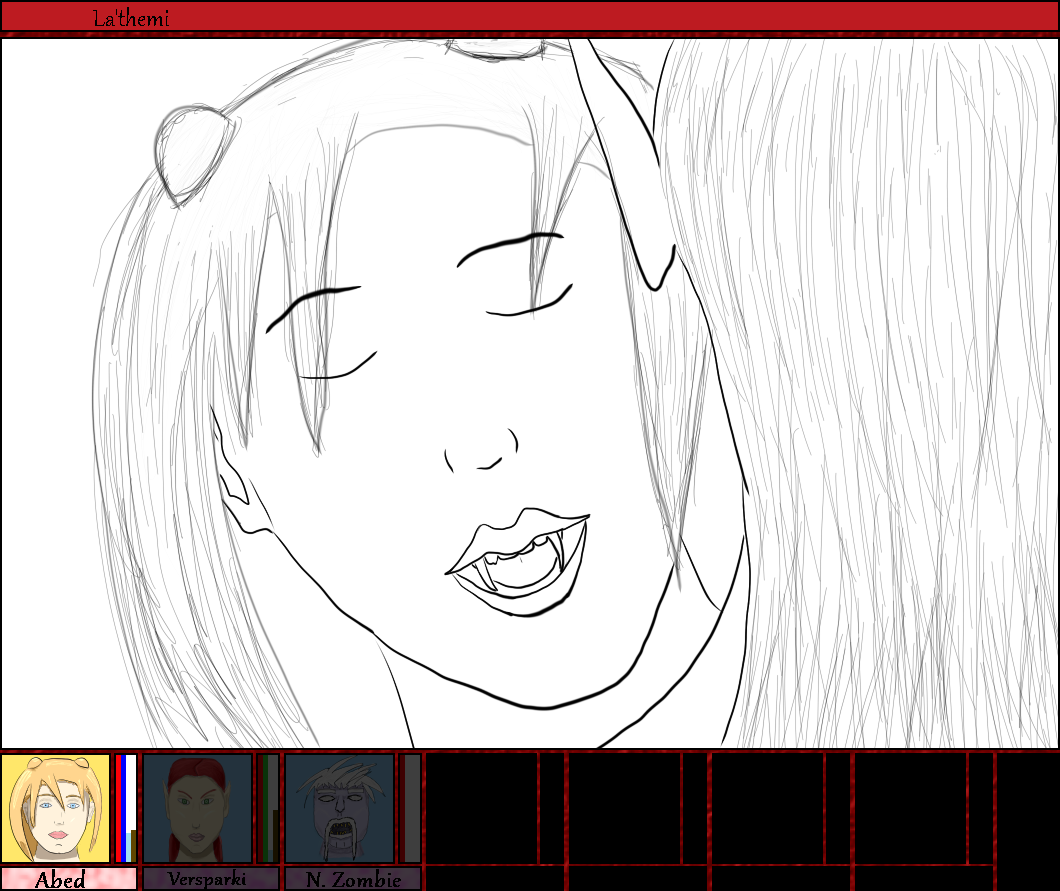The width and height of the screenshot is (1060, 891).
Task: Click the fourth empty party portrait slot
Action: click(x=909, y=808)
